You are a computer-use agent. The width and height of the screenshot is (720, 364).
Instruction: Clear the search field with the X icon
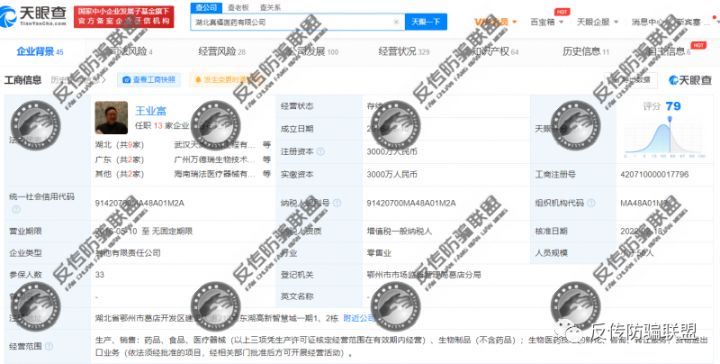pos(396,22)
